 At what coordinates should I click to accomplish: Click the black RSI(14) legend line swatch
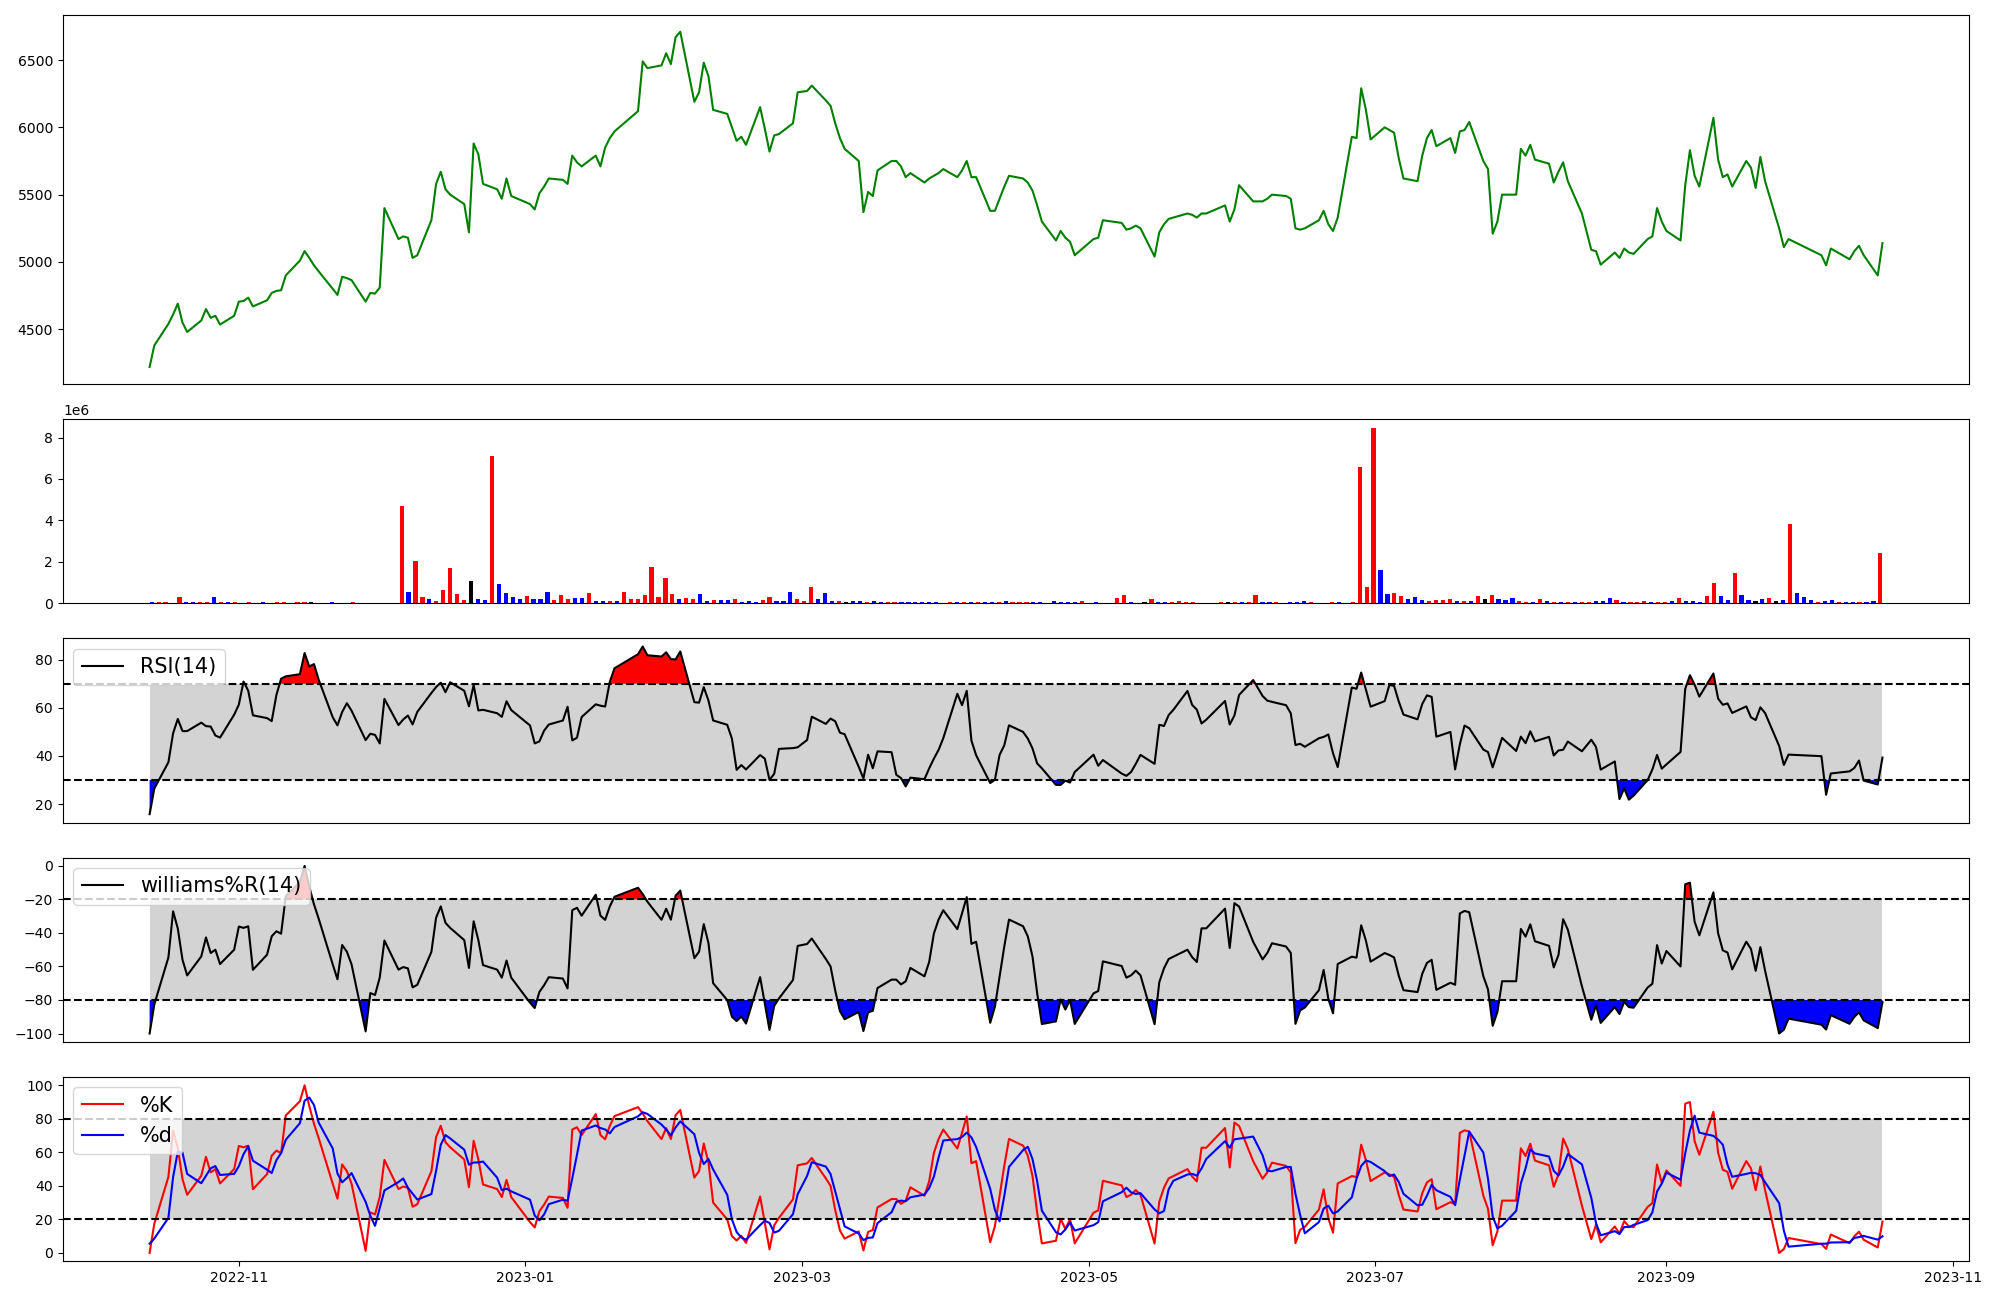[x=102, y=666]
